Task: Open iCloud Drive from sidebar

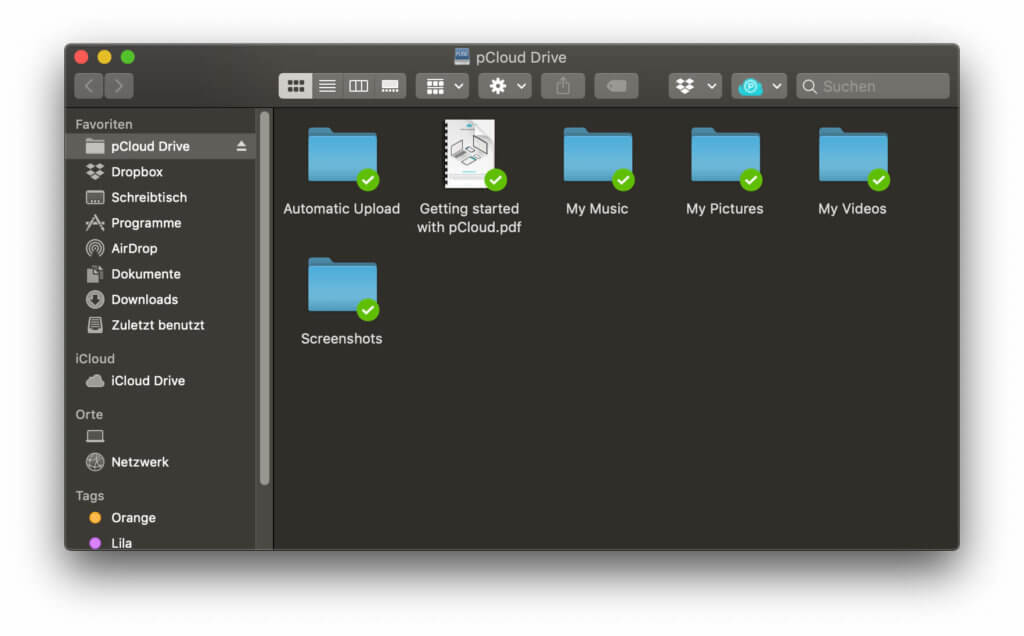Action: pyautogui.click(x=147, y=381)
